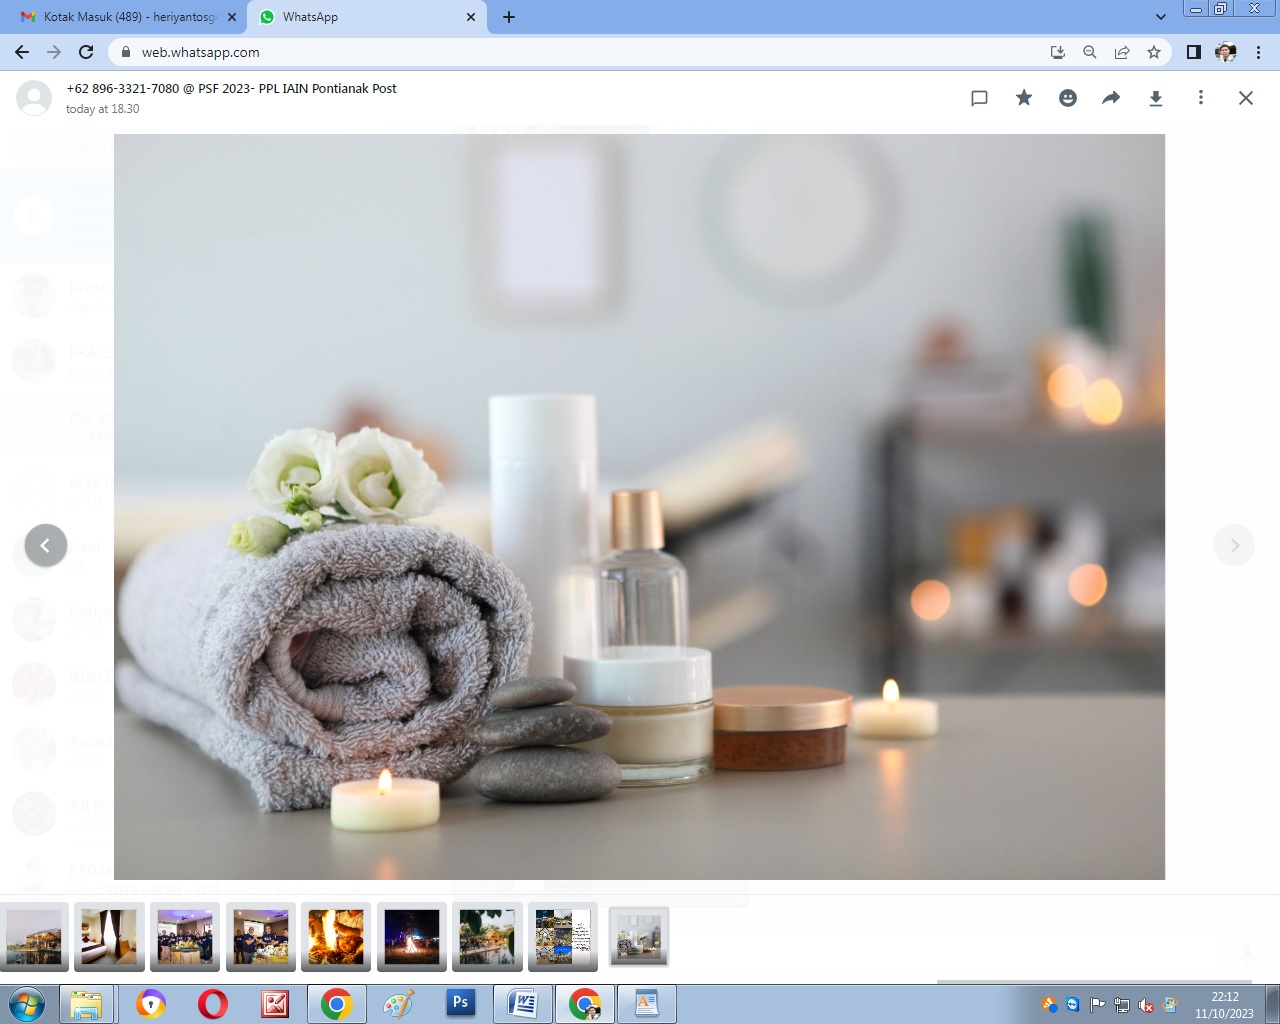This screenshot has height=1024, width=1280.
Task: Toggle the Chrome side panel
Action: 1194,52
